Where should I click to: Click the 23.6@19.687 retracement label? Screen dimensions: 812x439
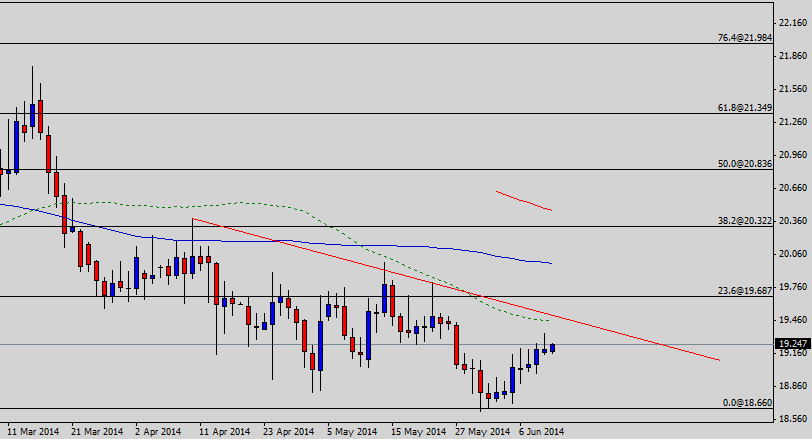[745, 290]
